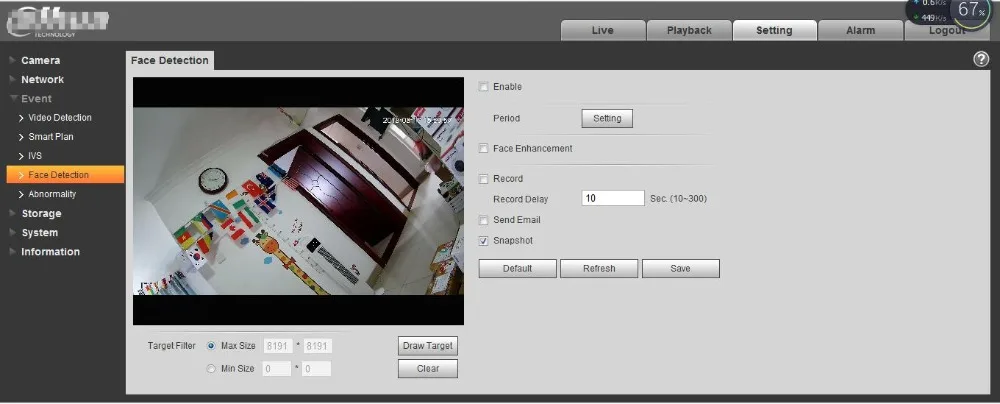
Task: Select the Max Size radio button
Action: (x=211, y=346)
